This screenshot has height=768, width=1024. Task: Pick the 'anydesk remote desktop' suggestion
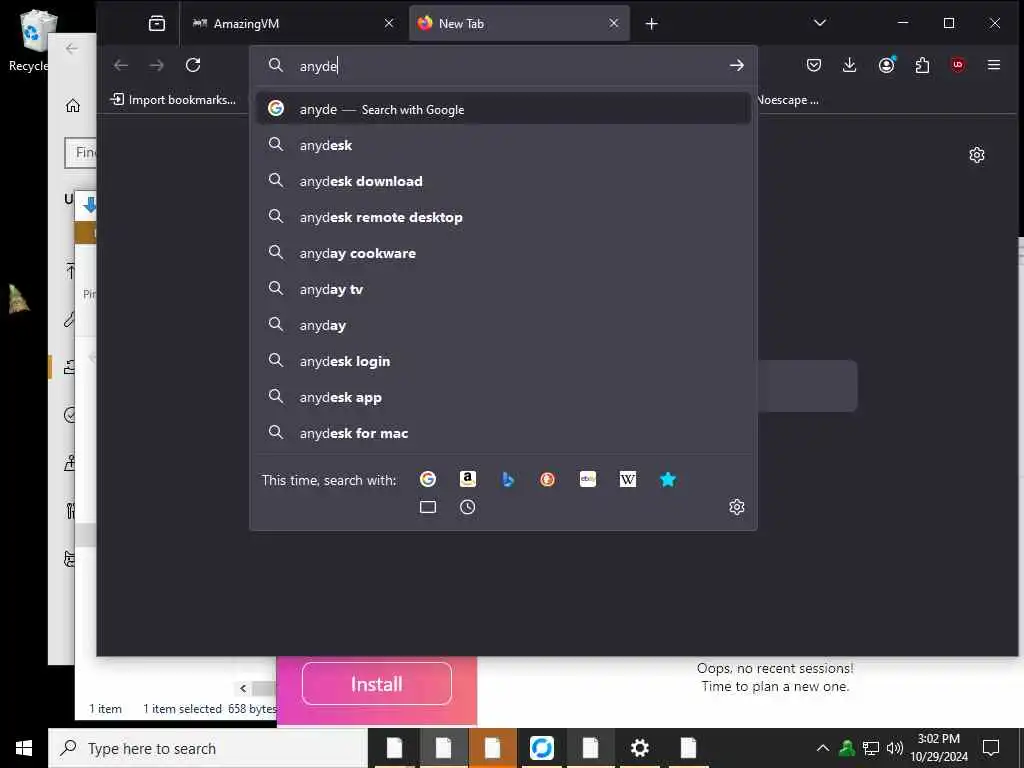pos(503,217)
